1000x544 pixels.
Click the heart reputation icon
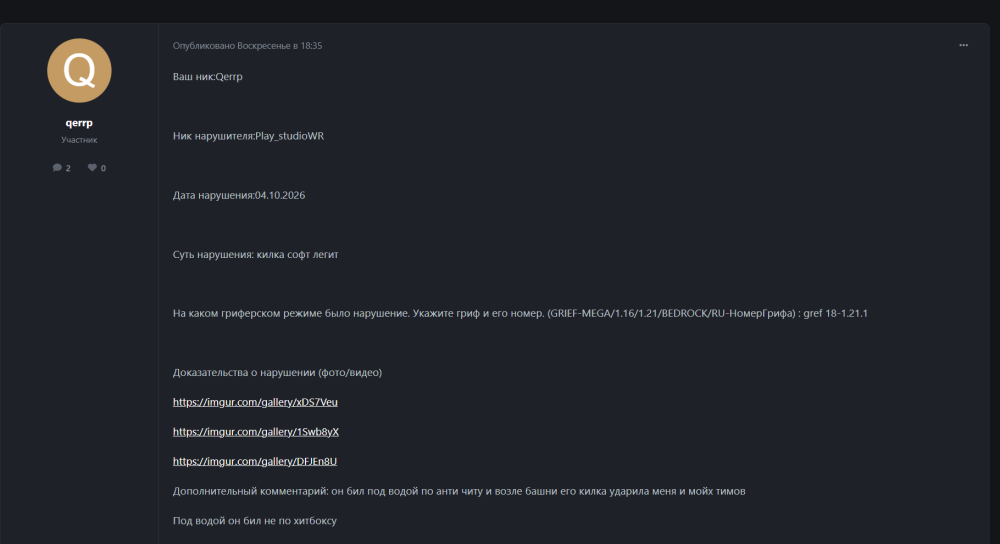92,168
